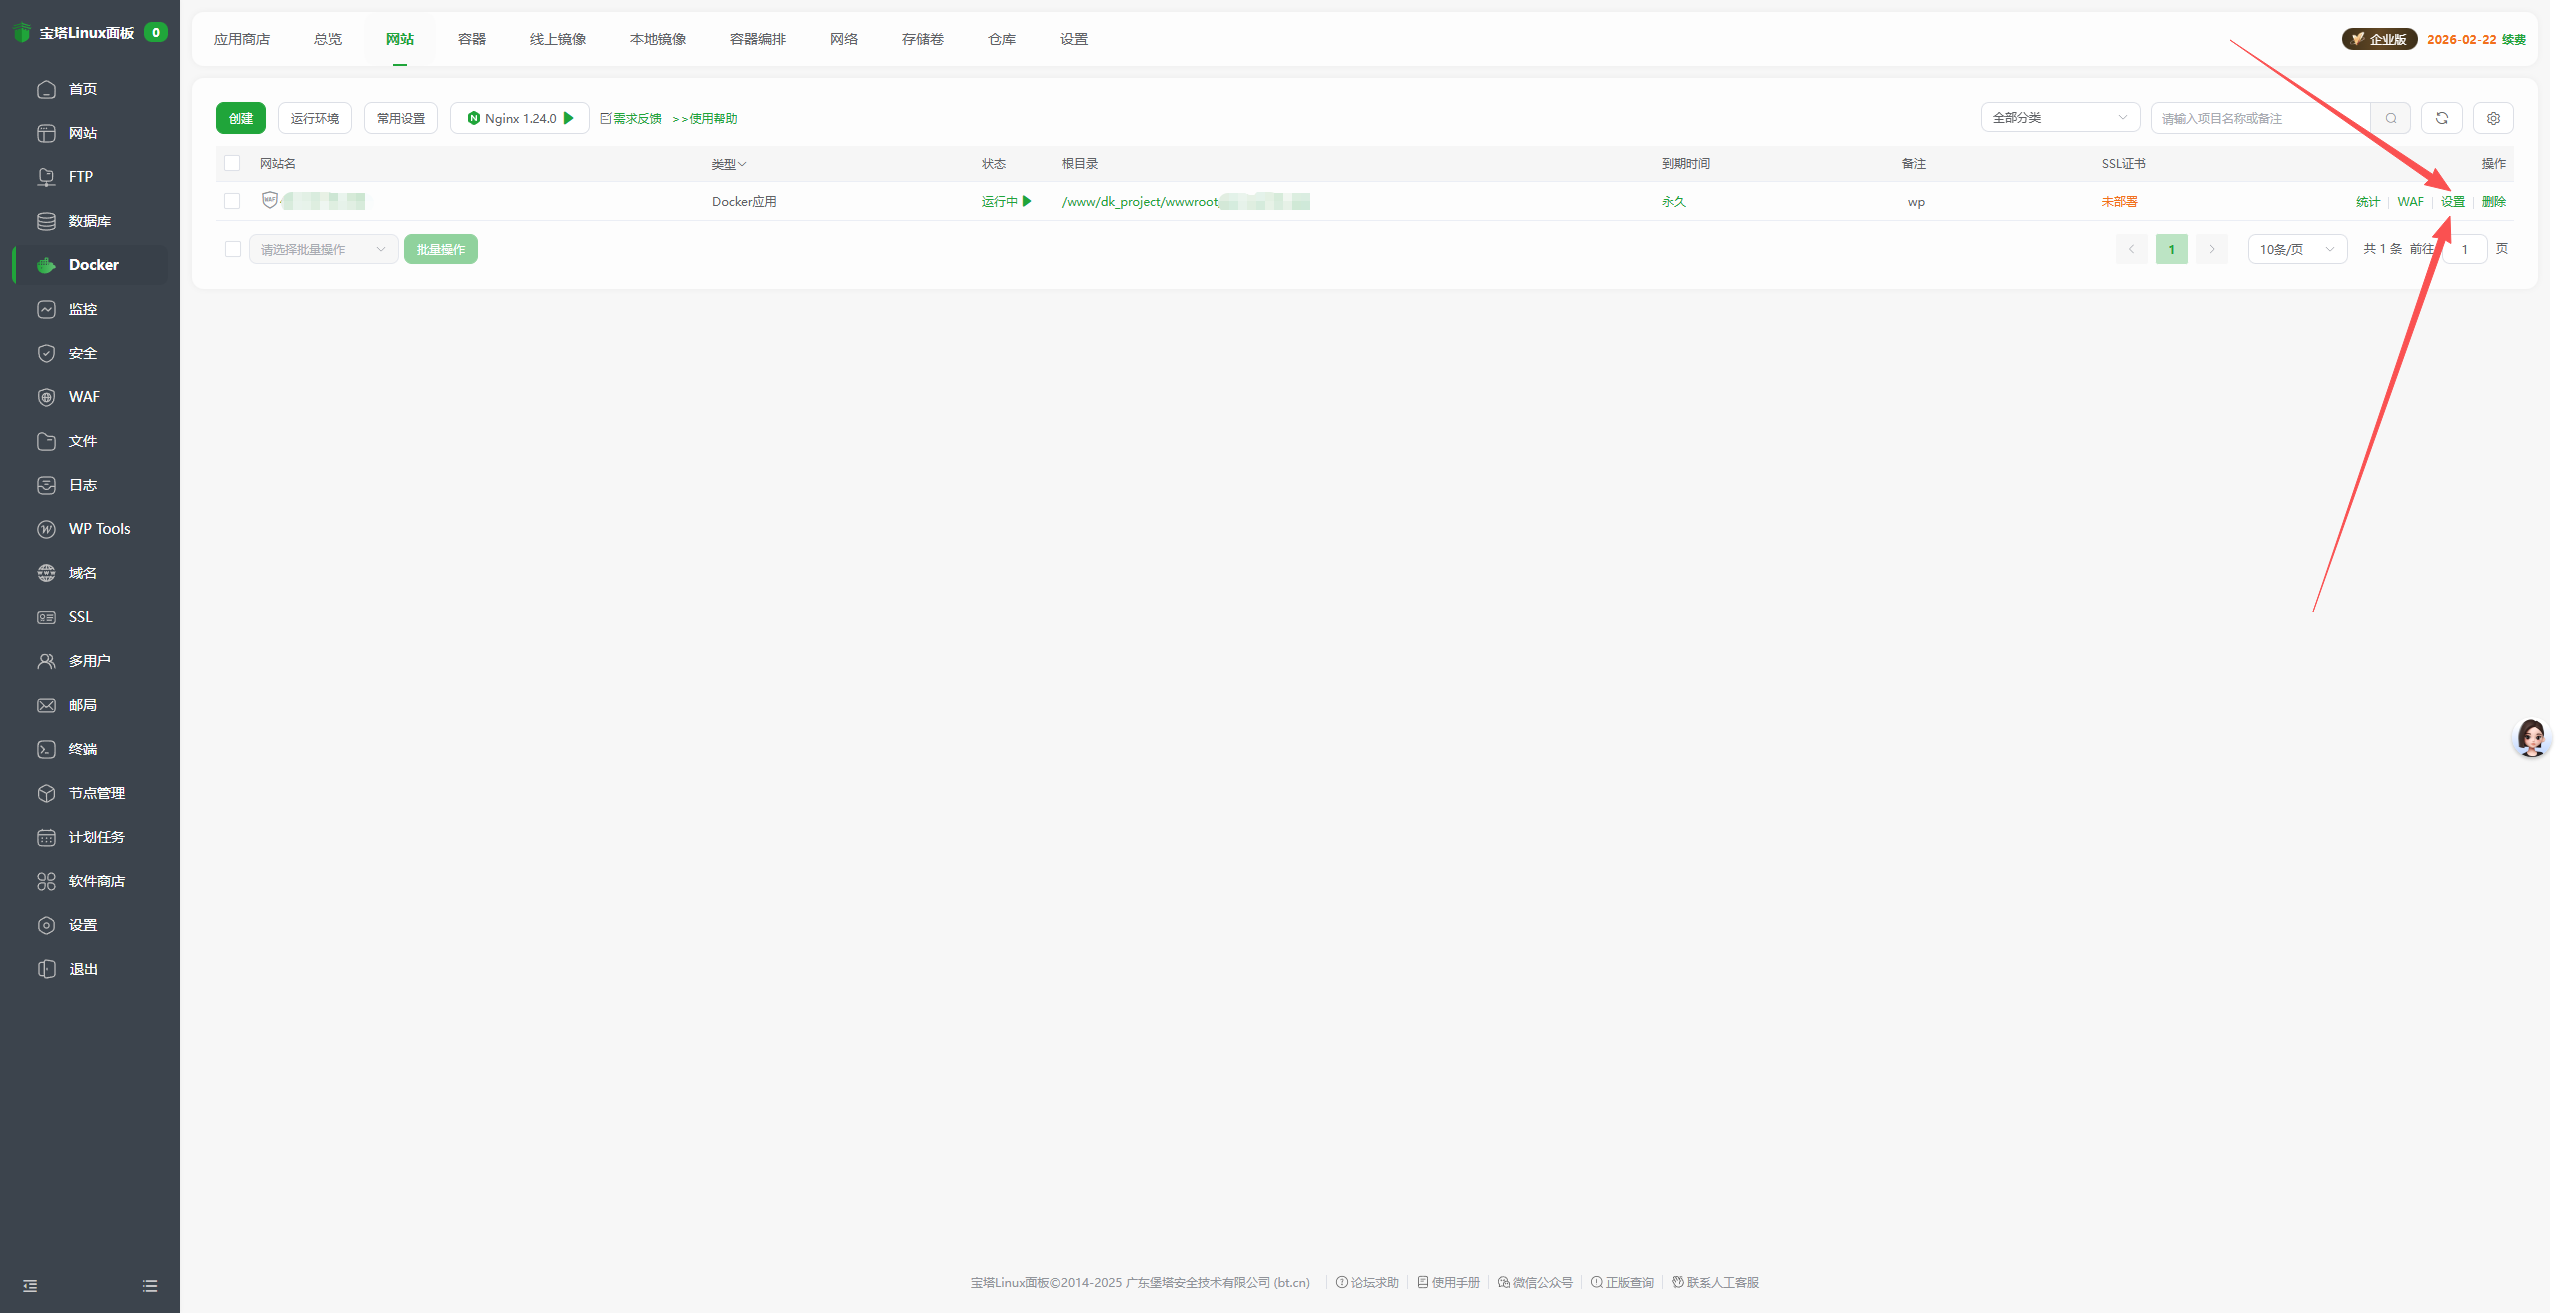Click the search magnifier icon
2560x1313 pixels.
tap(2390, 117)
